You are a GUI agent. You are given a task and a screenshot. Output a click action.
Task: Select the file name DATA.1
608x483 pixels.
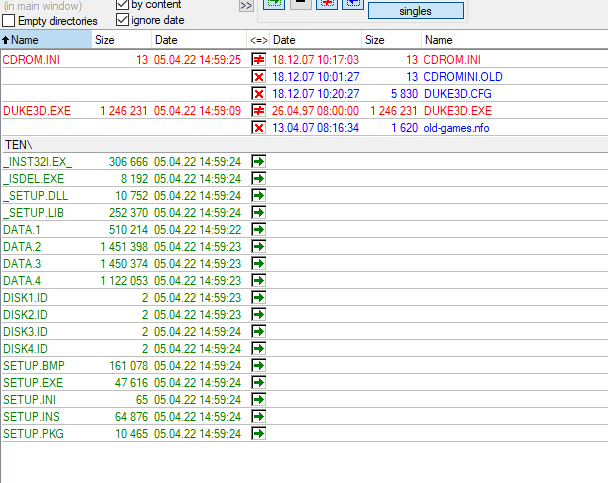pyautogui.click(x=22, y=230)
